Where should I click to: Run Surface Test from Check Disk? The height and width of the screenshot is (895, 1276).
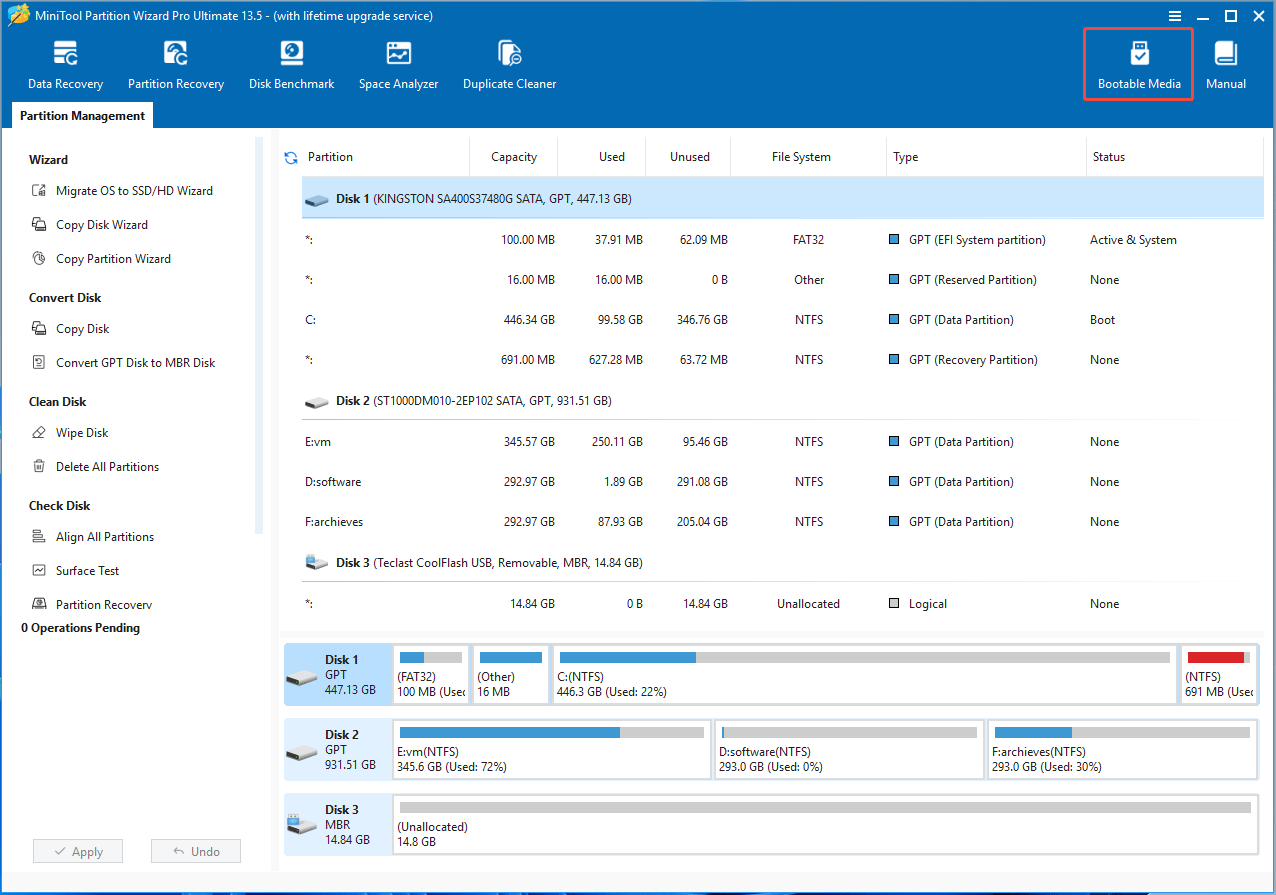click(x=87, y=571)
